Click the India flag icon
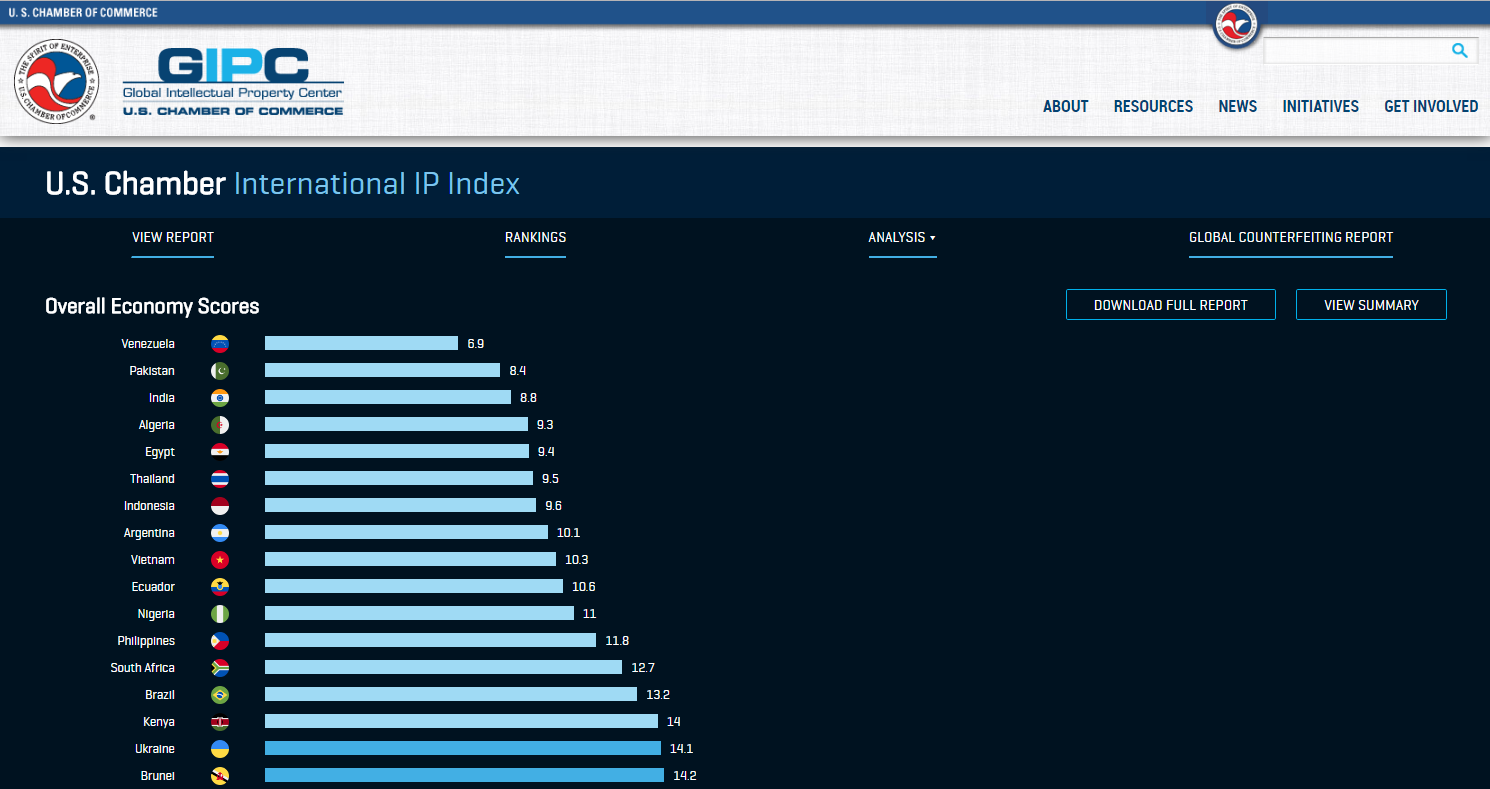 point(220,398)
